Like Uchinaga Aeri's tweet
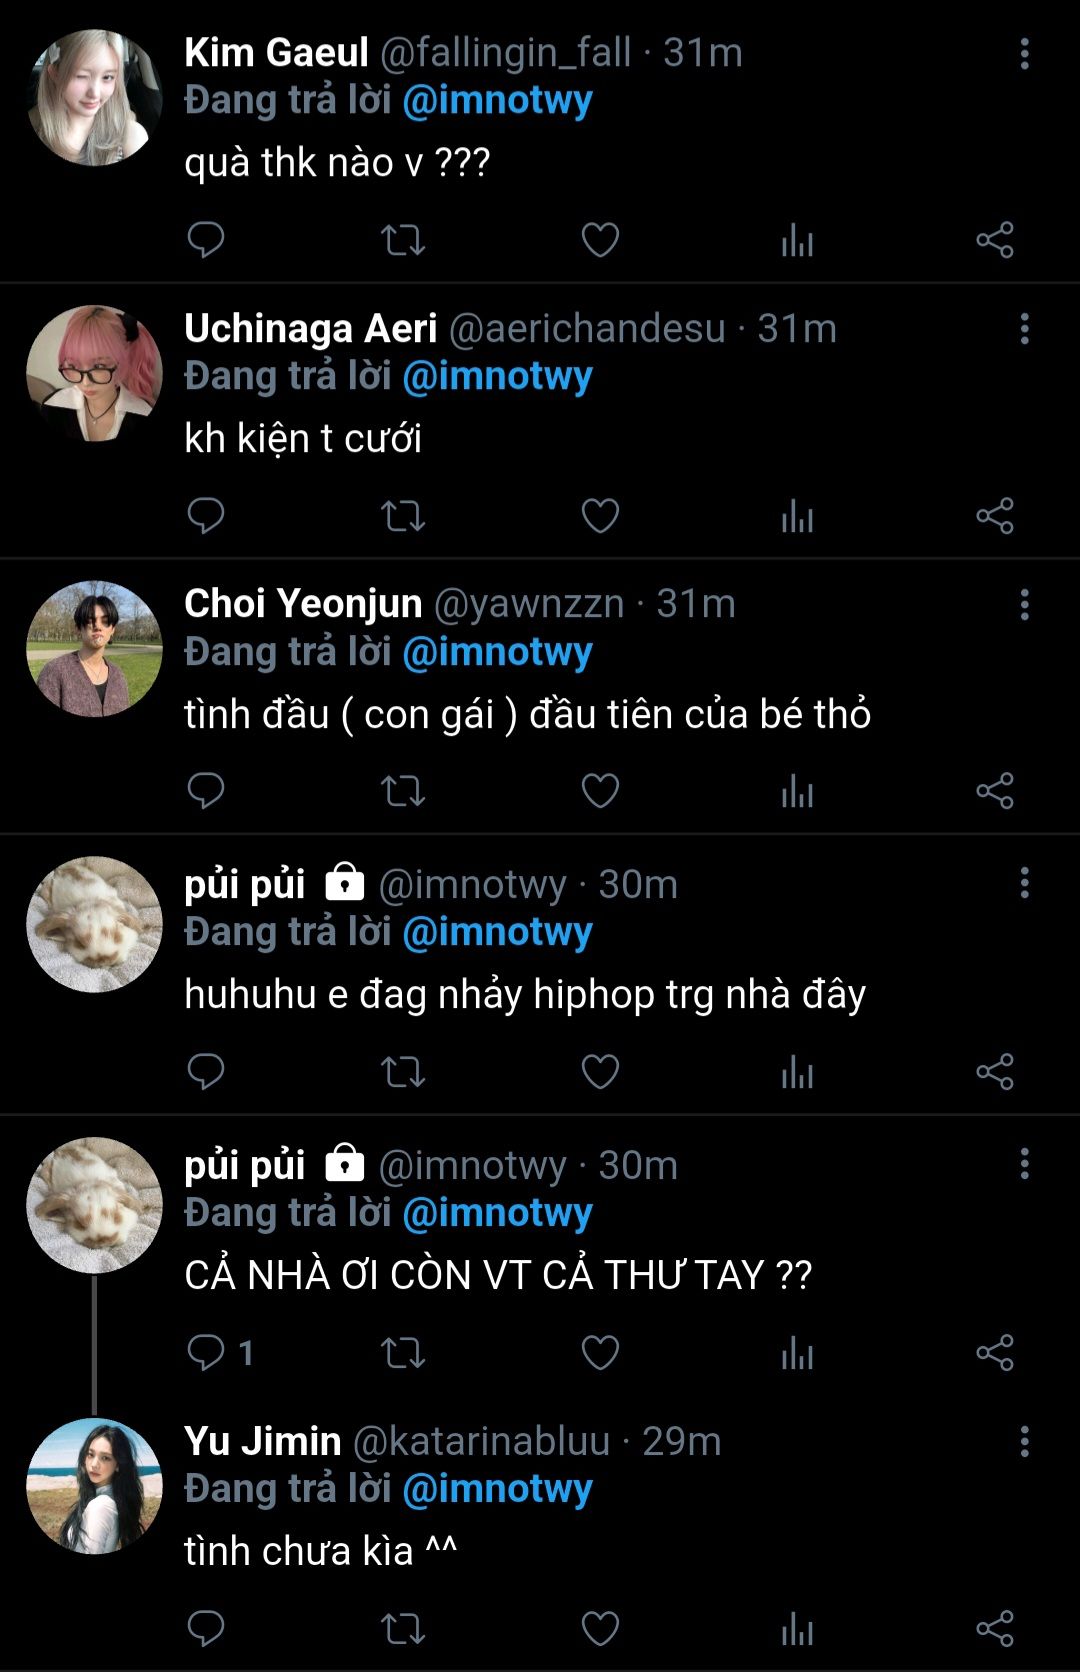The height and width of the screenshot is (1672, 1080). coord(600,516)
